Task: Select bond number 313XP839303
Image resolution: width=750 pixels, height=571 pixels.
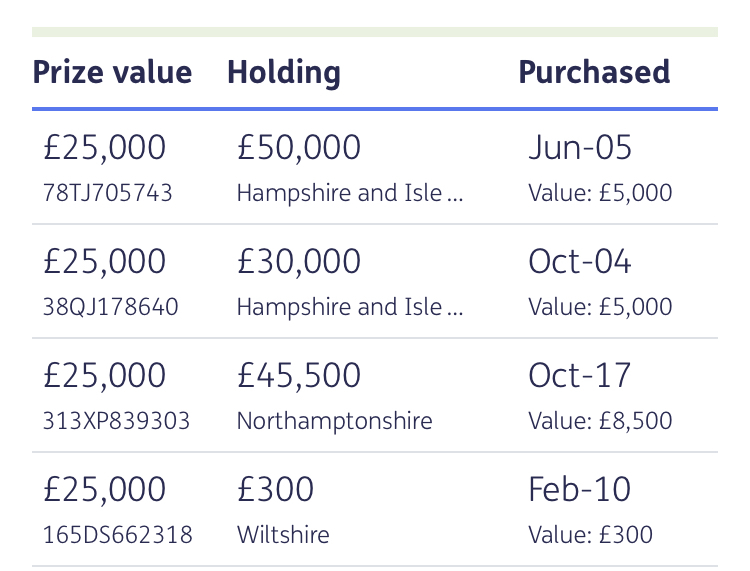Action: click(x=116, y=421)
